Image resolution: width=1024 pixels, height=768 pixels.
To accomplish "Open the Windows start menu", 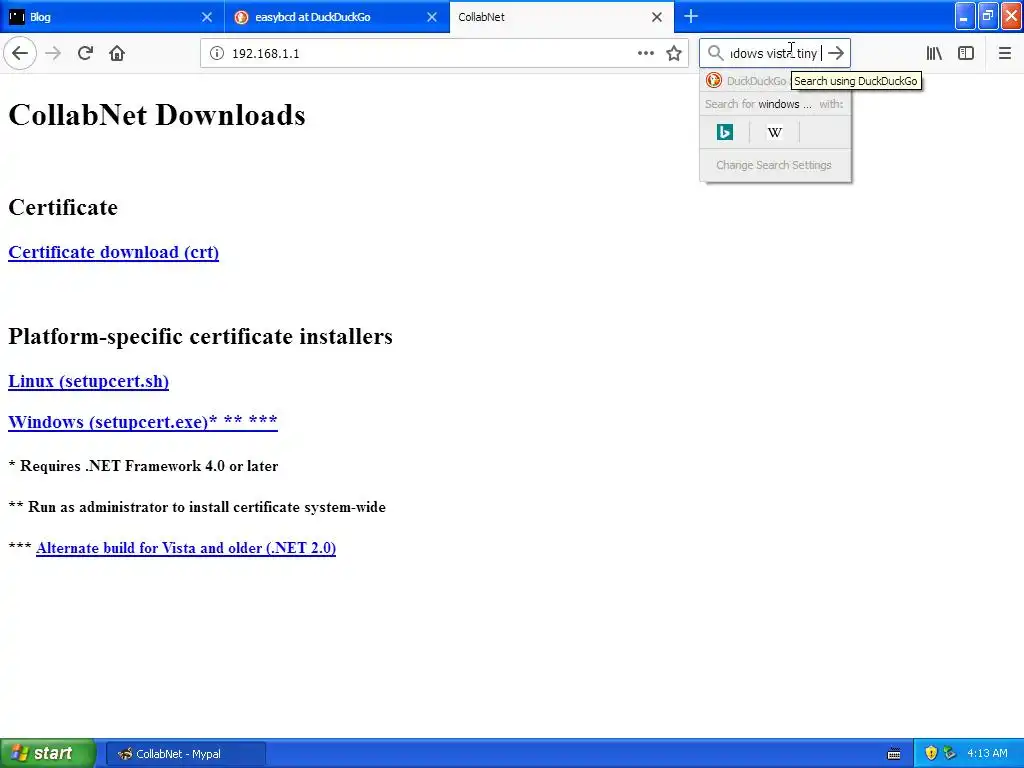I will tap(48, 754).
